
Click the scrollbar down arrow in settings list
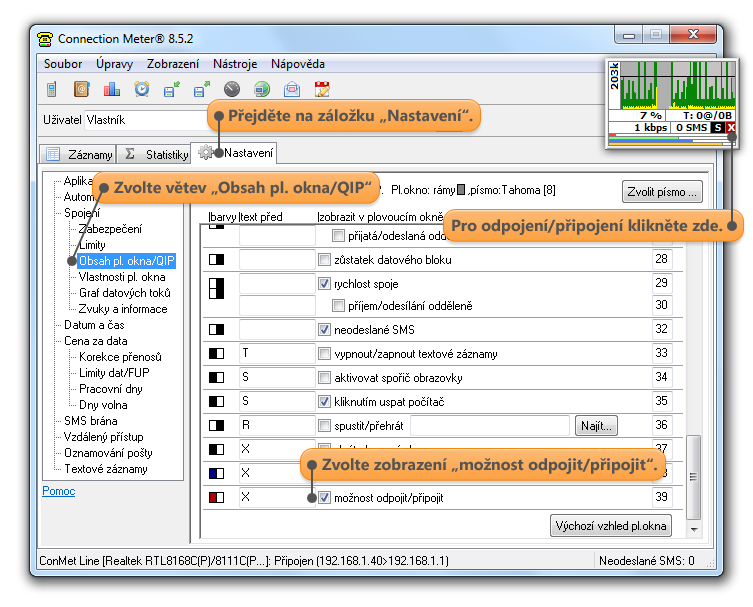tap(693, 529)
